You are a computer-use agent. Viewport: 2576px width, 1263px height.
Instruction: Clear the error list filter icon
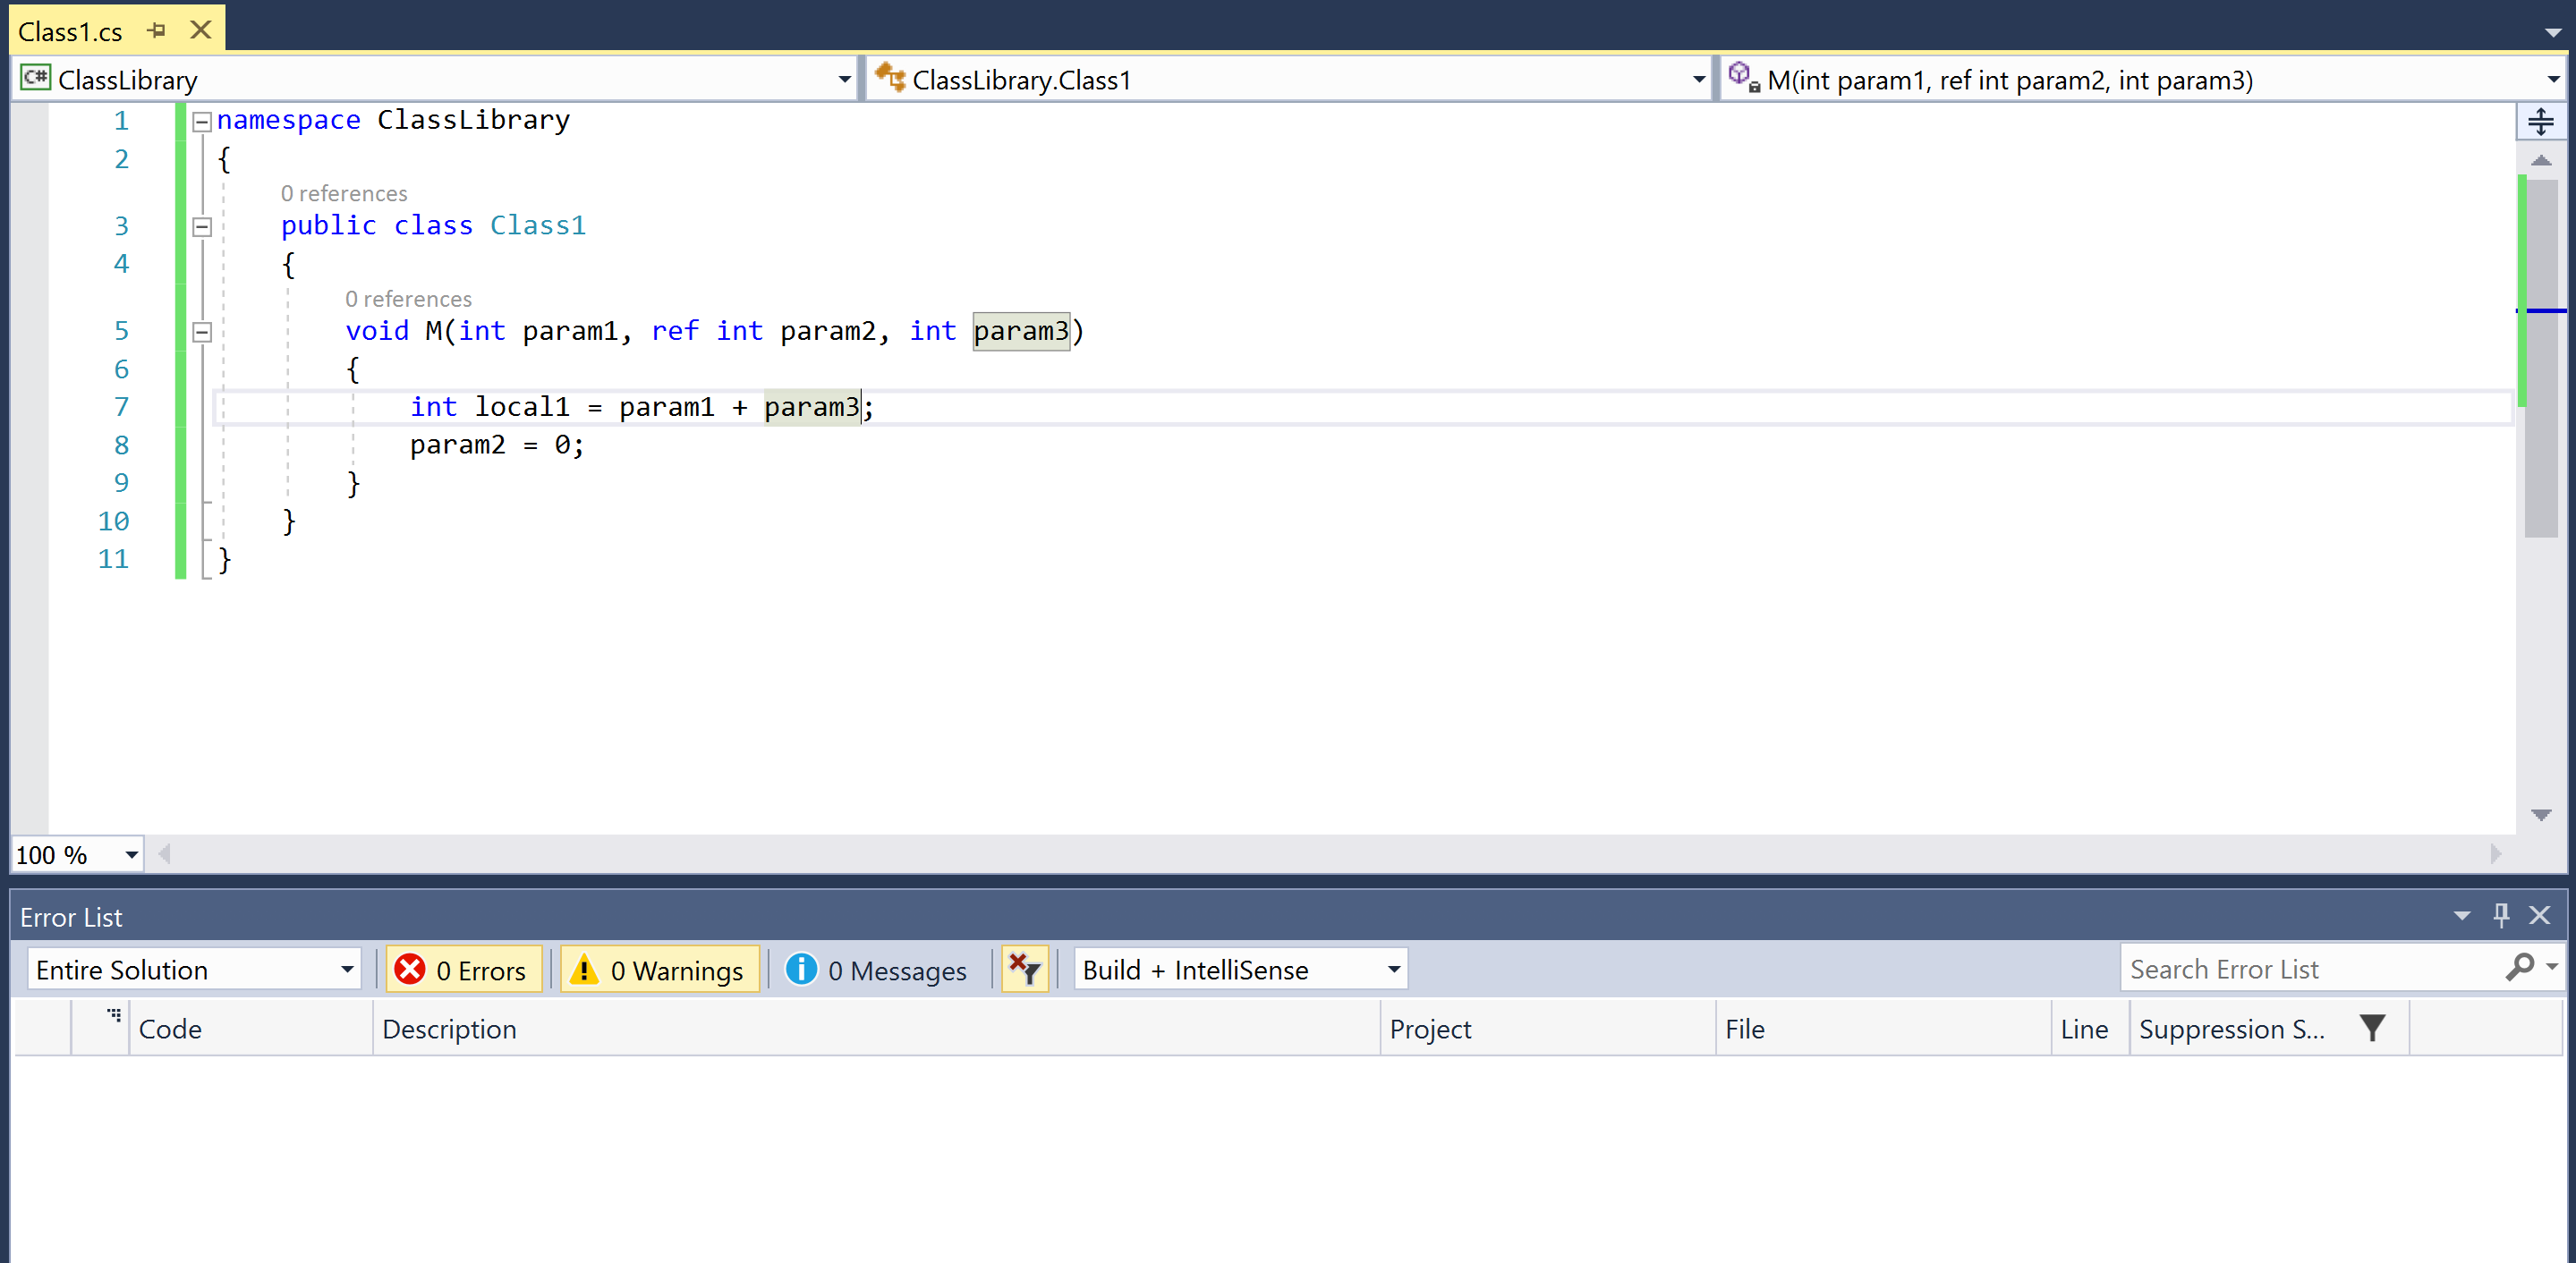pyautogui.click(x=1025, y=969)
